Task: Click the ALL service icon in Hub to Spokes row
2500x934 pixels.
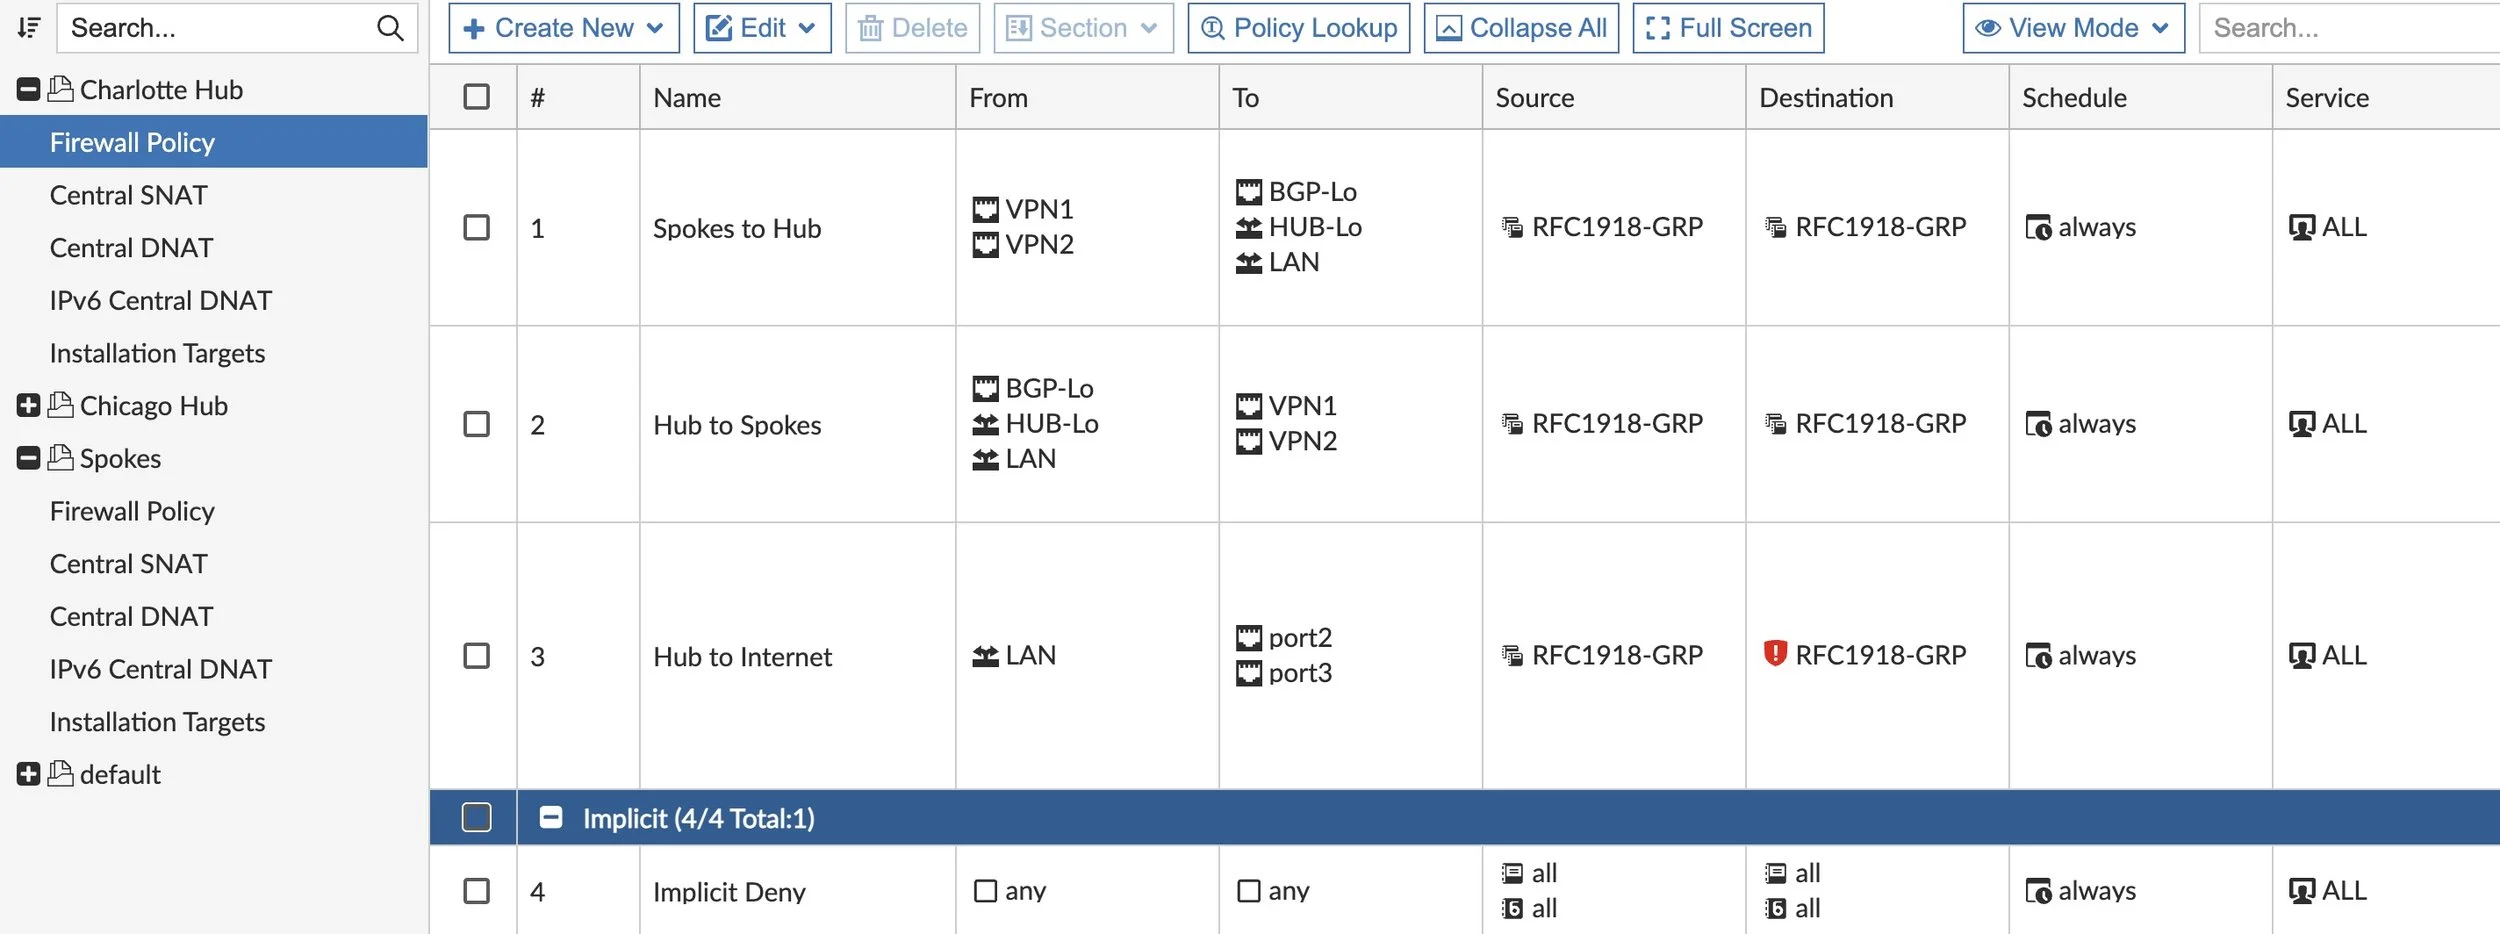Action: [2302, 425]
